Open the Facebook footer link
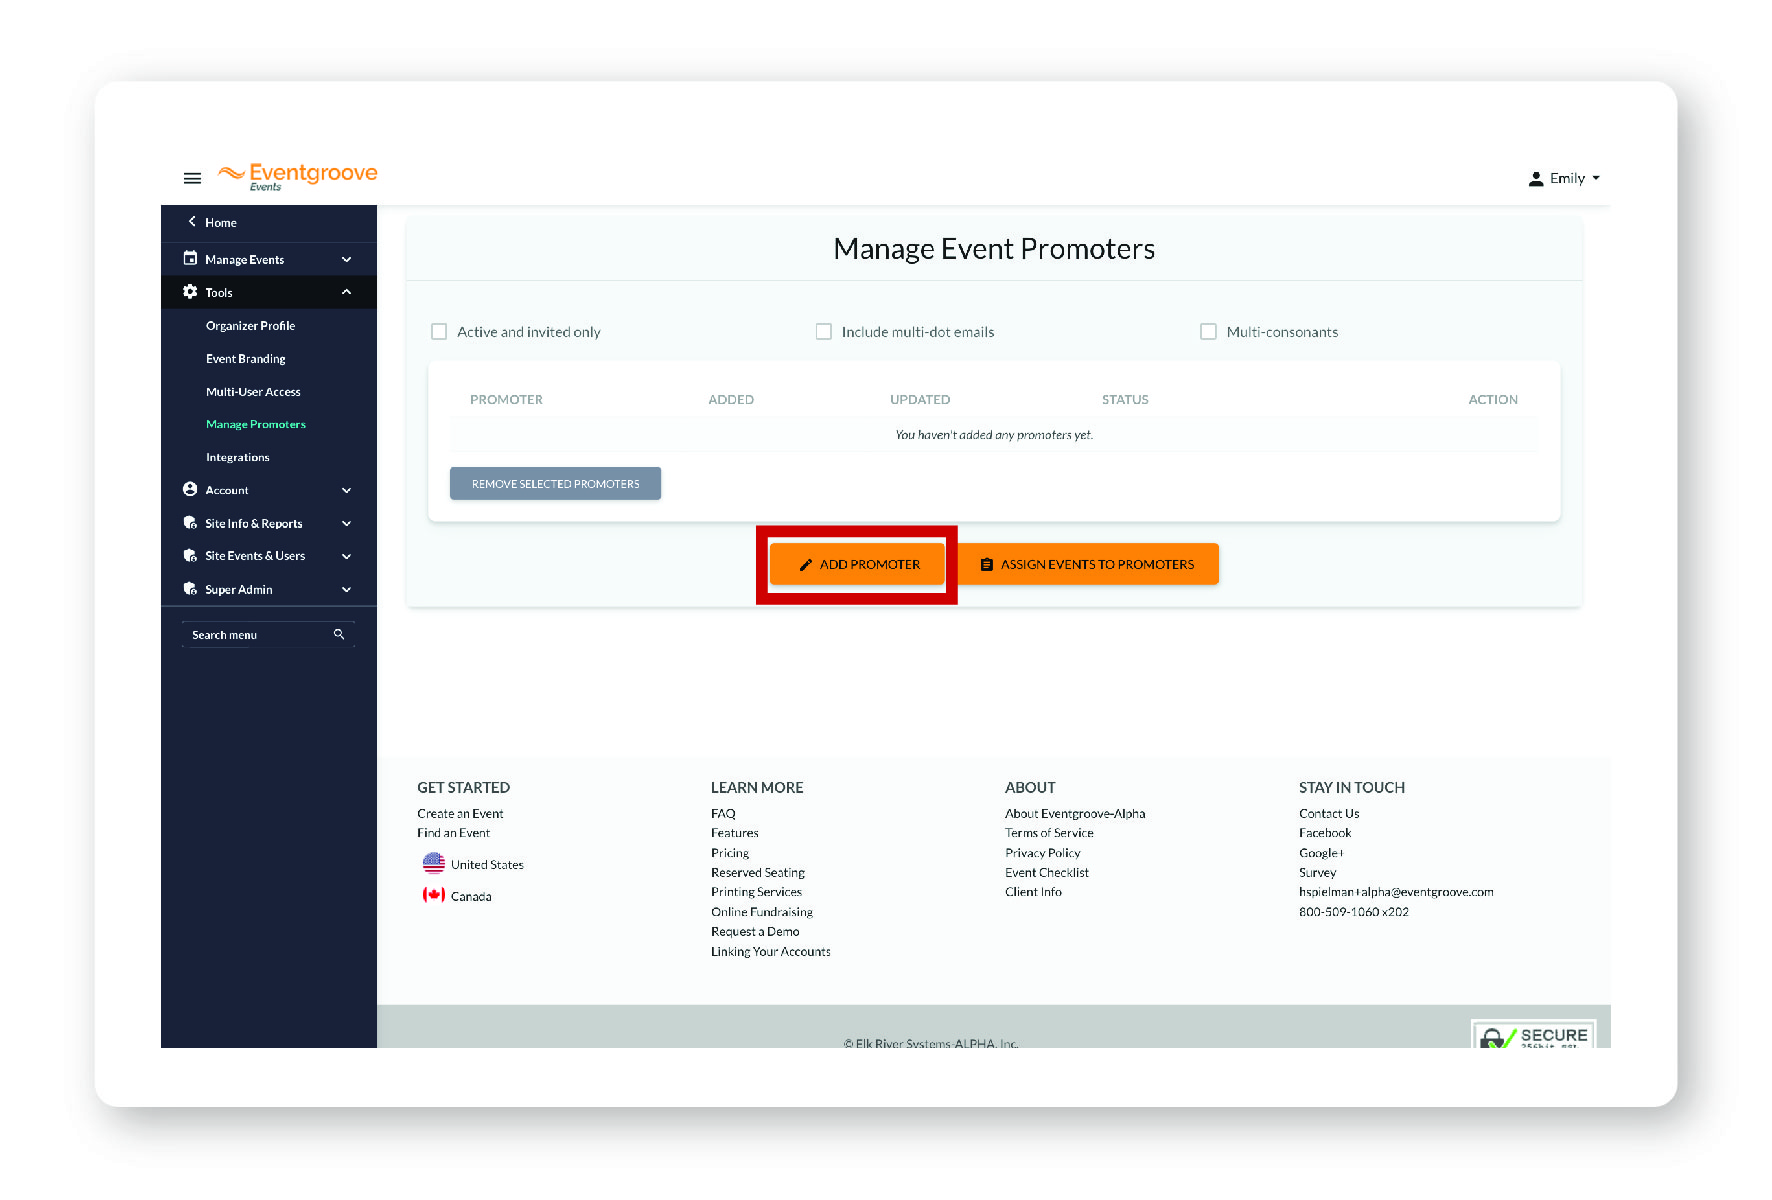Image resolution: width=1772 pixels, height=1200 pixels. [x=1324, y=833]
